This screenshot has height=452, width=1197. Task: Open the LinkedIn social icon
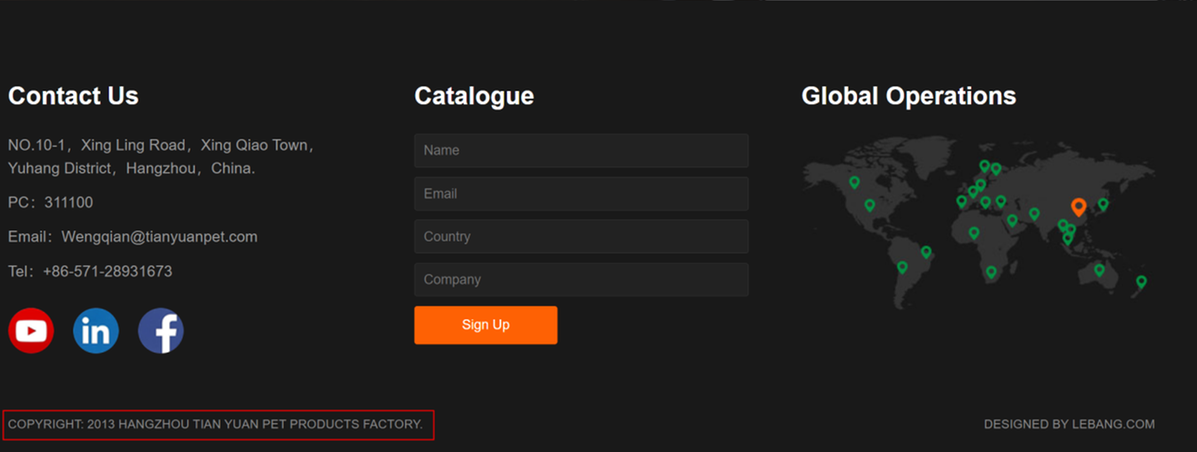point(96,331)
